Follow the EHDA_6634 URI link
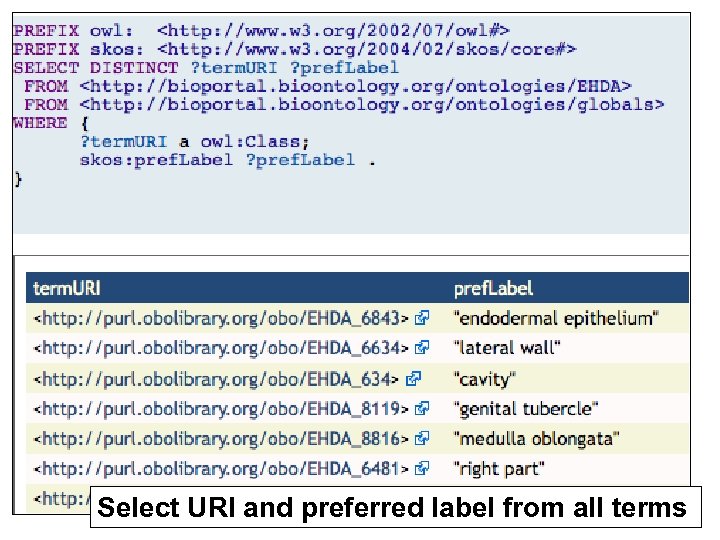The height and width of the screenshot is (540, 720). [x=222, y=349]
